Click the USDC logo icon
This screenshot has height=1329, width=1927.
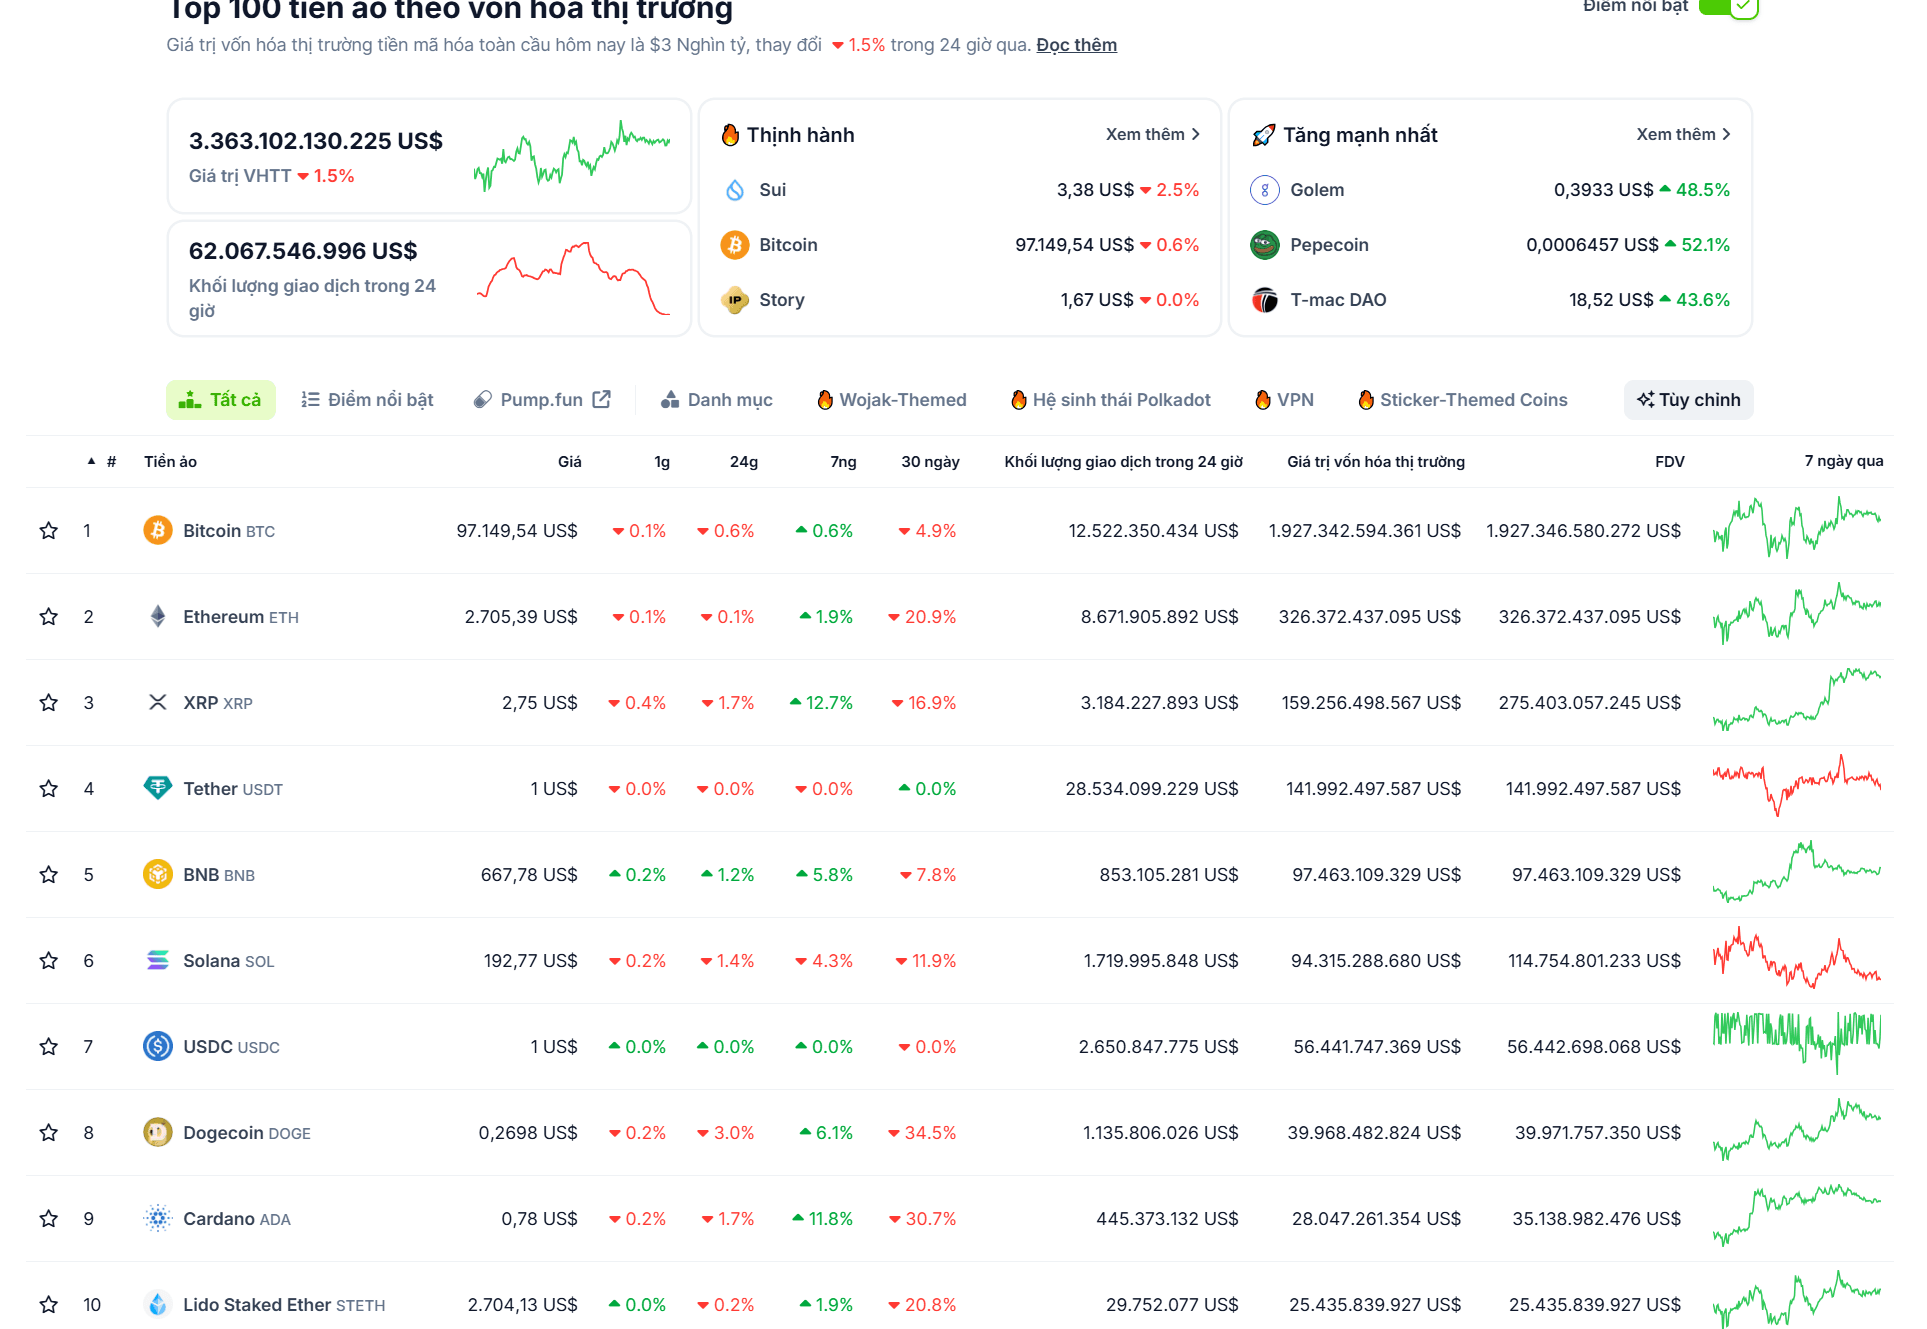click(x=157, y=1046)
